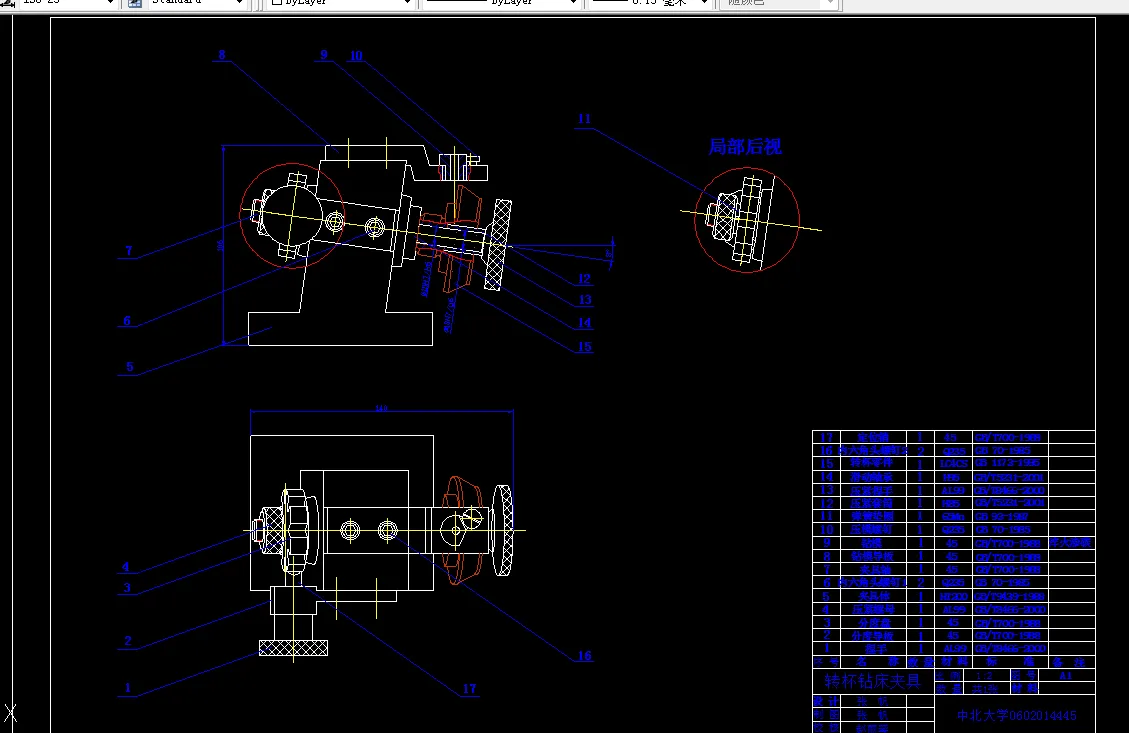
Task: Select callout number 13 in the drawing
Action: click(x=585, y=300)
